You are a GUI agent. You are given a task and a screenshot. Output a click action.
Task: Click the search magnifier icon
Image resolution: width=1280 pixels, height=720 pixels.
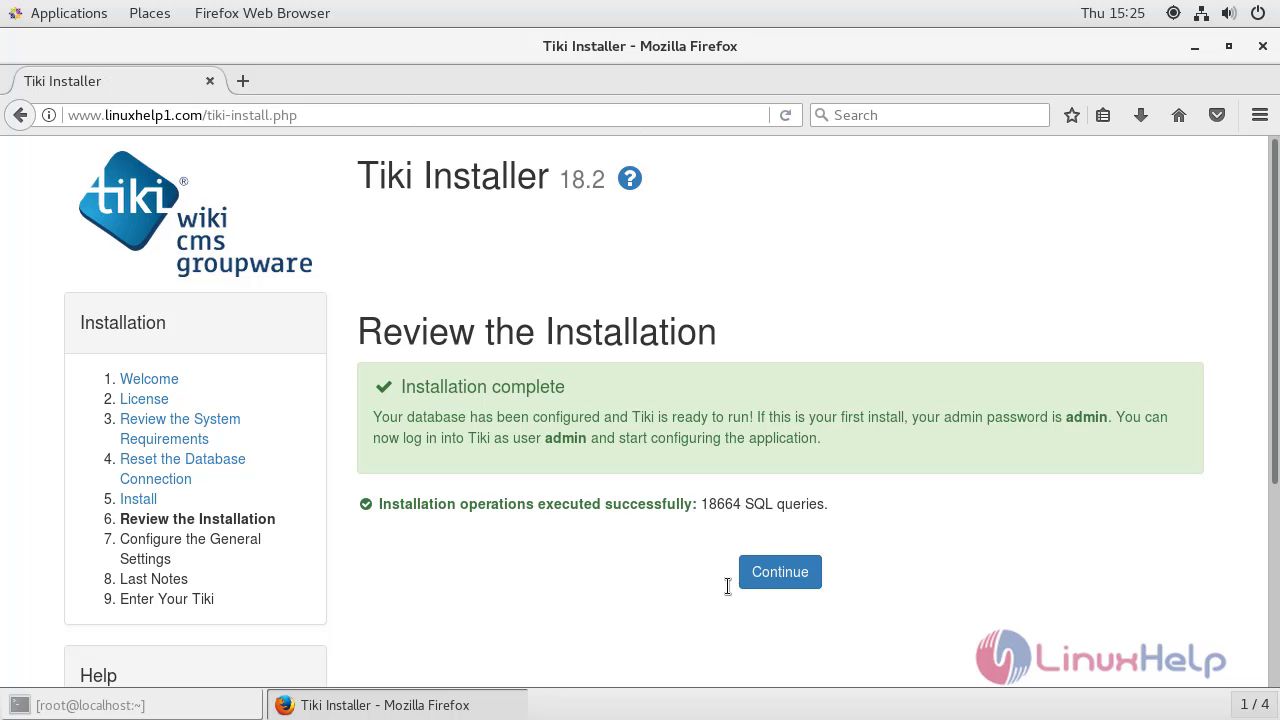point(822,115)
